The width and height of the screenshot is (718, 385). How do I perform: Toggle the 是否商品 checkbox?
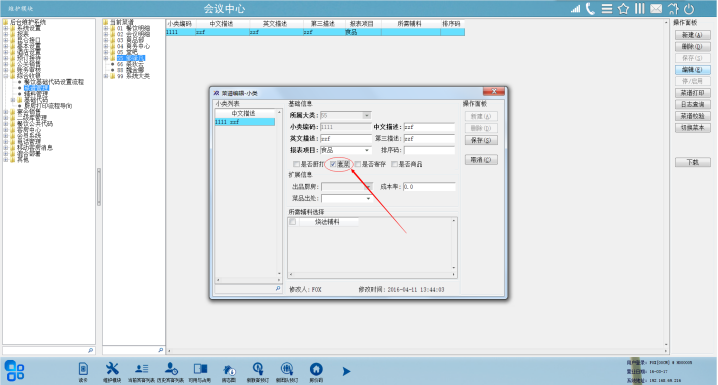tap(394, 164)
